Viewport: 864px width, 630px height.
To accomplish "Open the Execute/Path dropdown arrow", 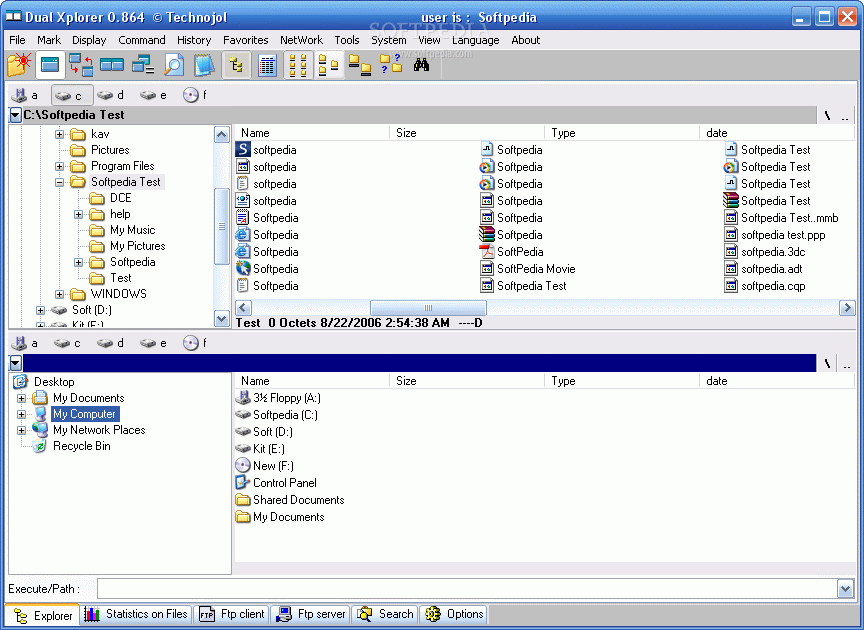I will coord(845,589).
